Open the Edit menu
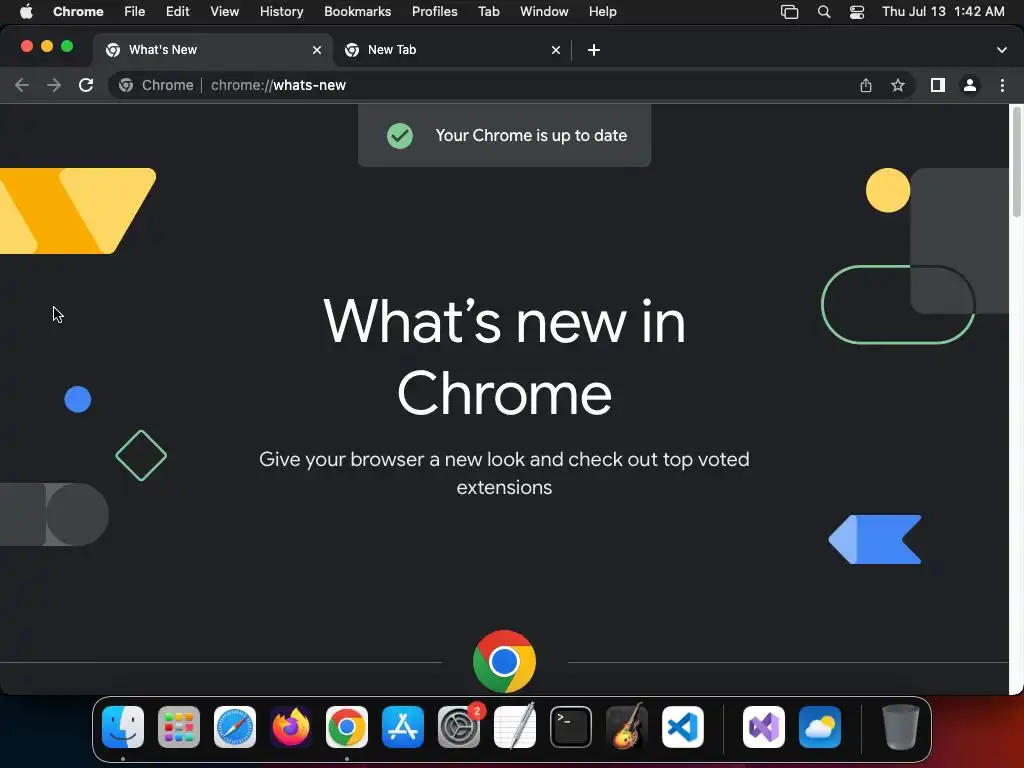 [178, 12]
